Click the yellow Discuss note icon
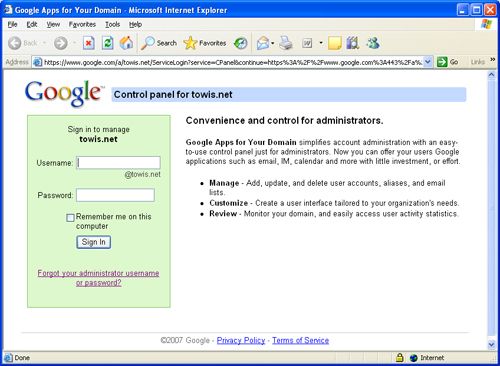500x366 pixels. click(335, 43)
